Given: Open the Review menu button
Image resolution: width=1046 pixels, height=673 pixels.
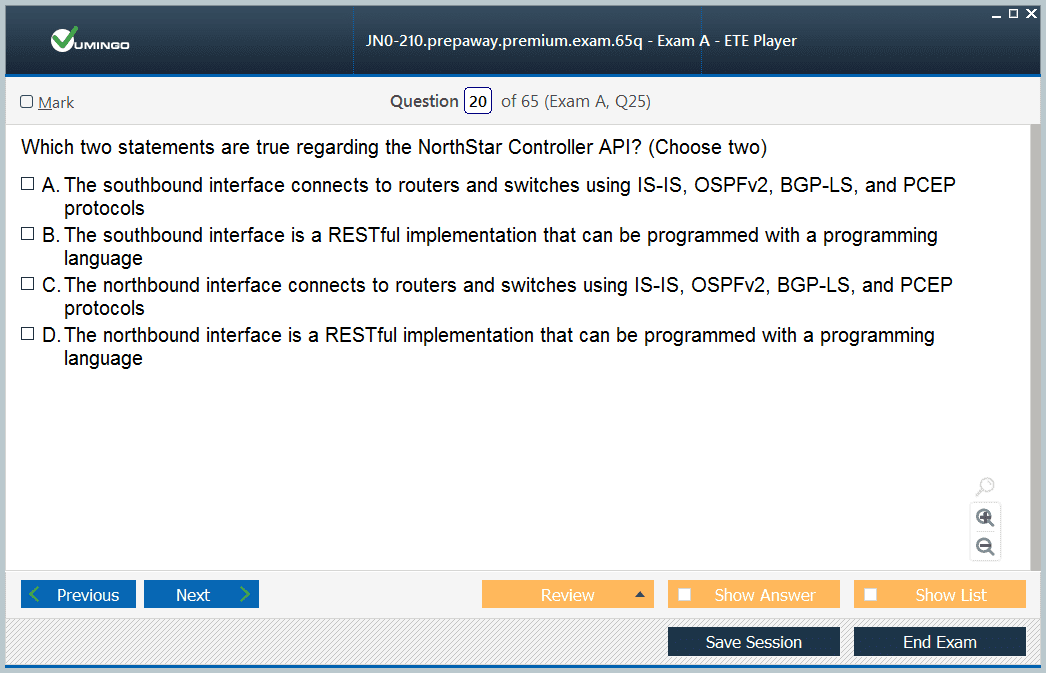Looking at the screenshot, I should pos(568,594).
